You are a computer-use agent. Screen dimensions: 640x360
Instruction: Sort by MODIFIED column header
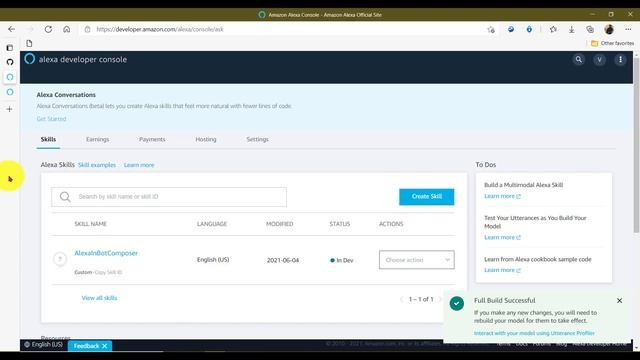[280, 224]
